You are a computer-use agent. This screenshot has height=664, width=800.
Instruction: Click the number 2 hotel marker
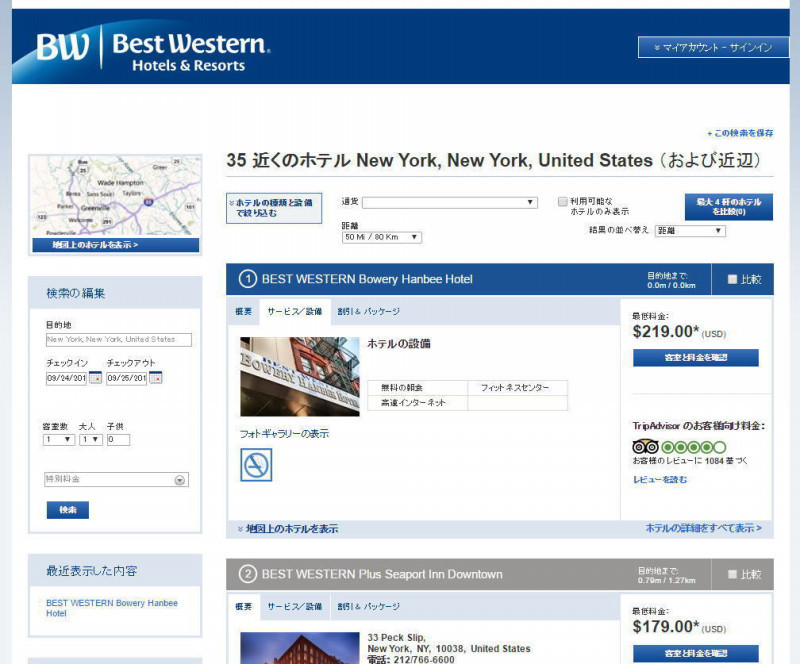tap(248, 574)
